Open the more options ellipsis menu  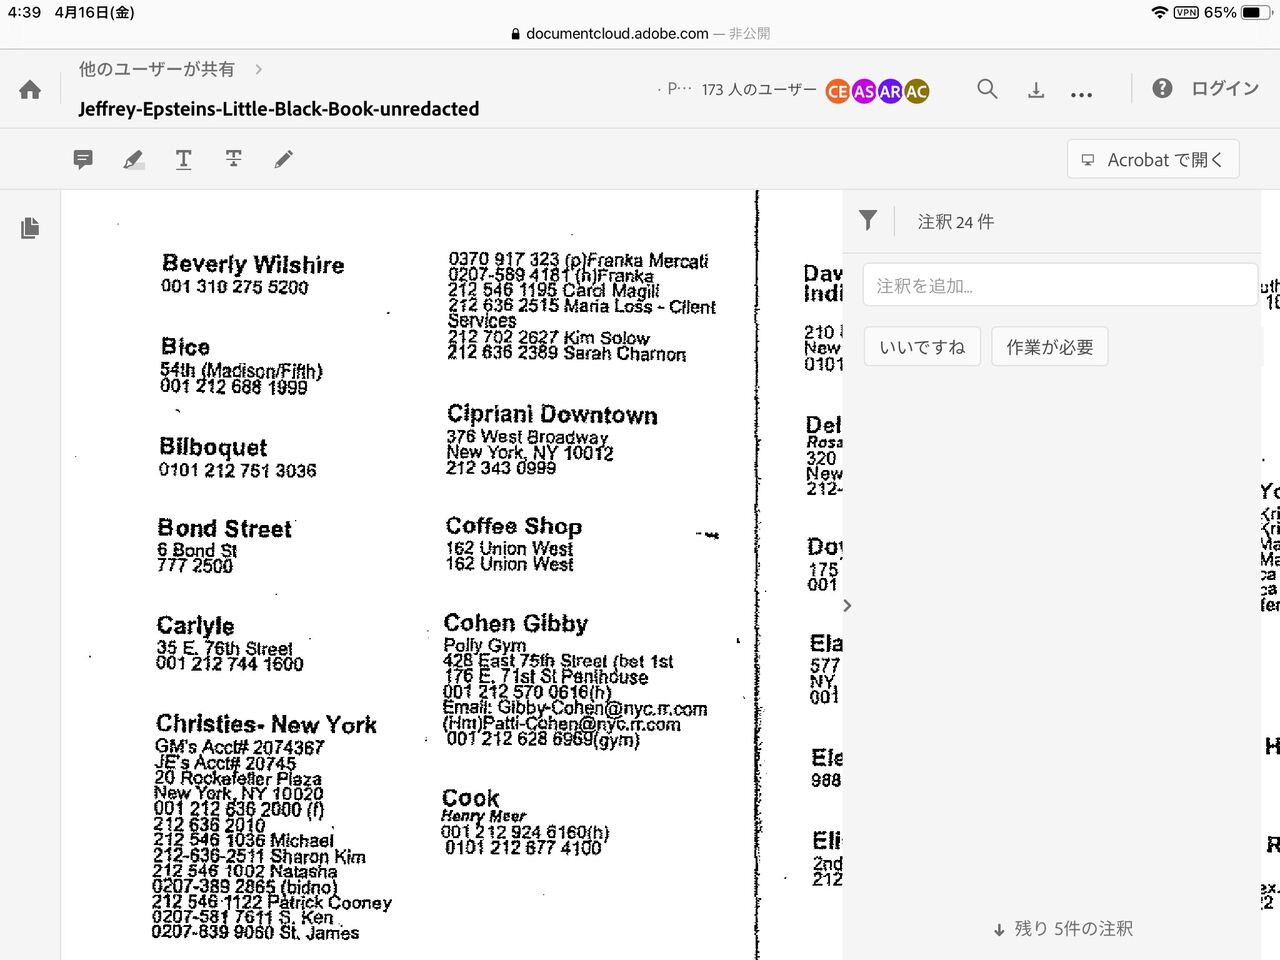coord(1081,95)
